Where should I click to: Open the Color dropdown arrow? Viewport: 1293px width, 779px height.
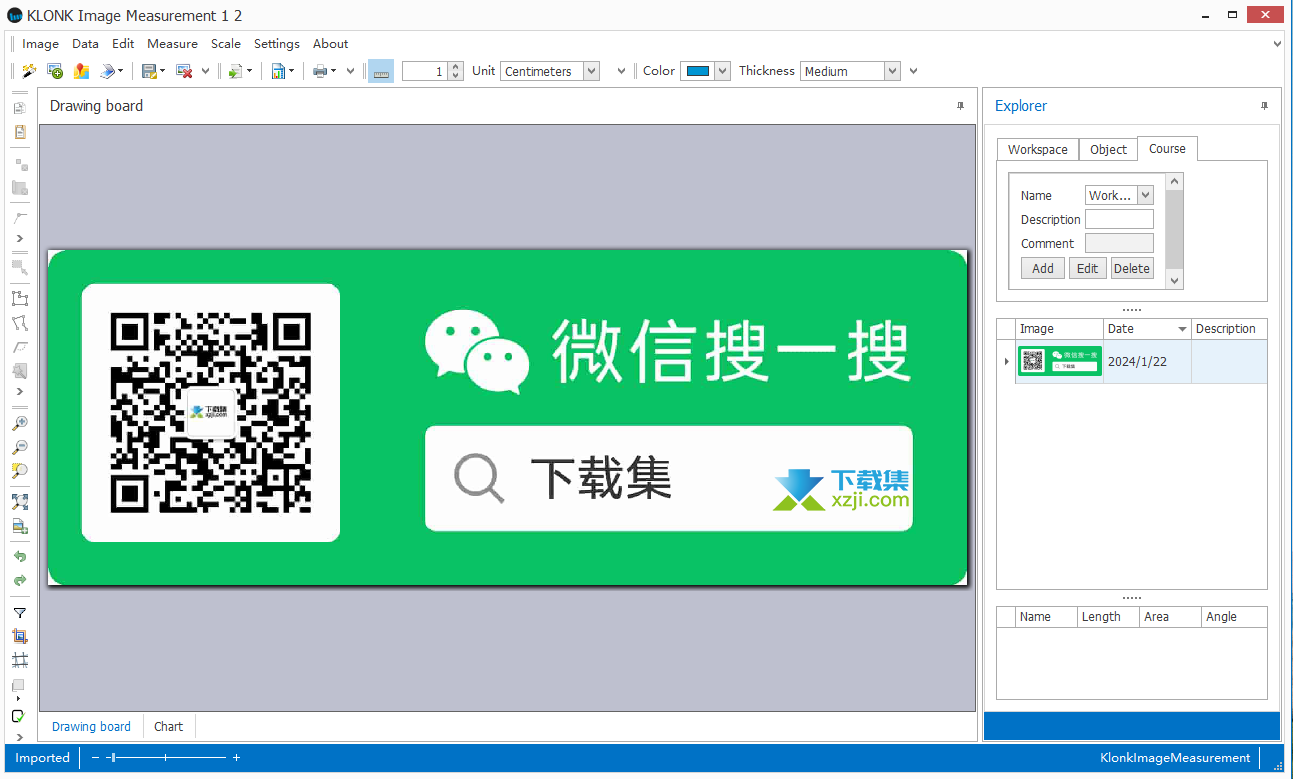(722, 71)
